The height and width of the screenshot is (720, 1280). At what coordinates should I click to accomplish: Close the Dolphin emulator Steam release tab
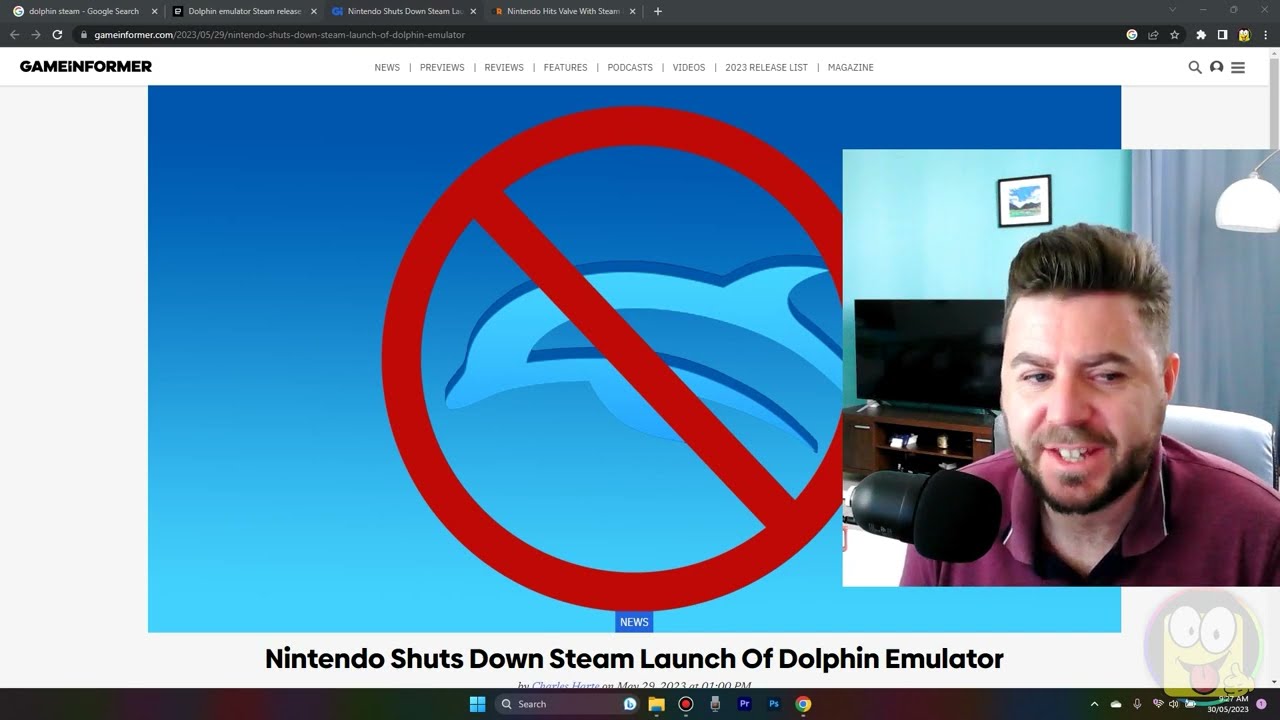click(x=314, y=11)
